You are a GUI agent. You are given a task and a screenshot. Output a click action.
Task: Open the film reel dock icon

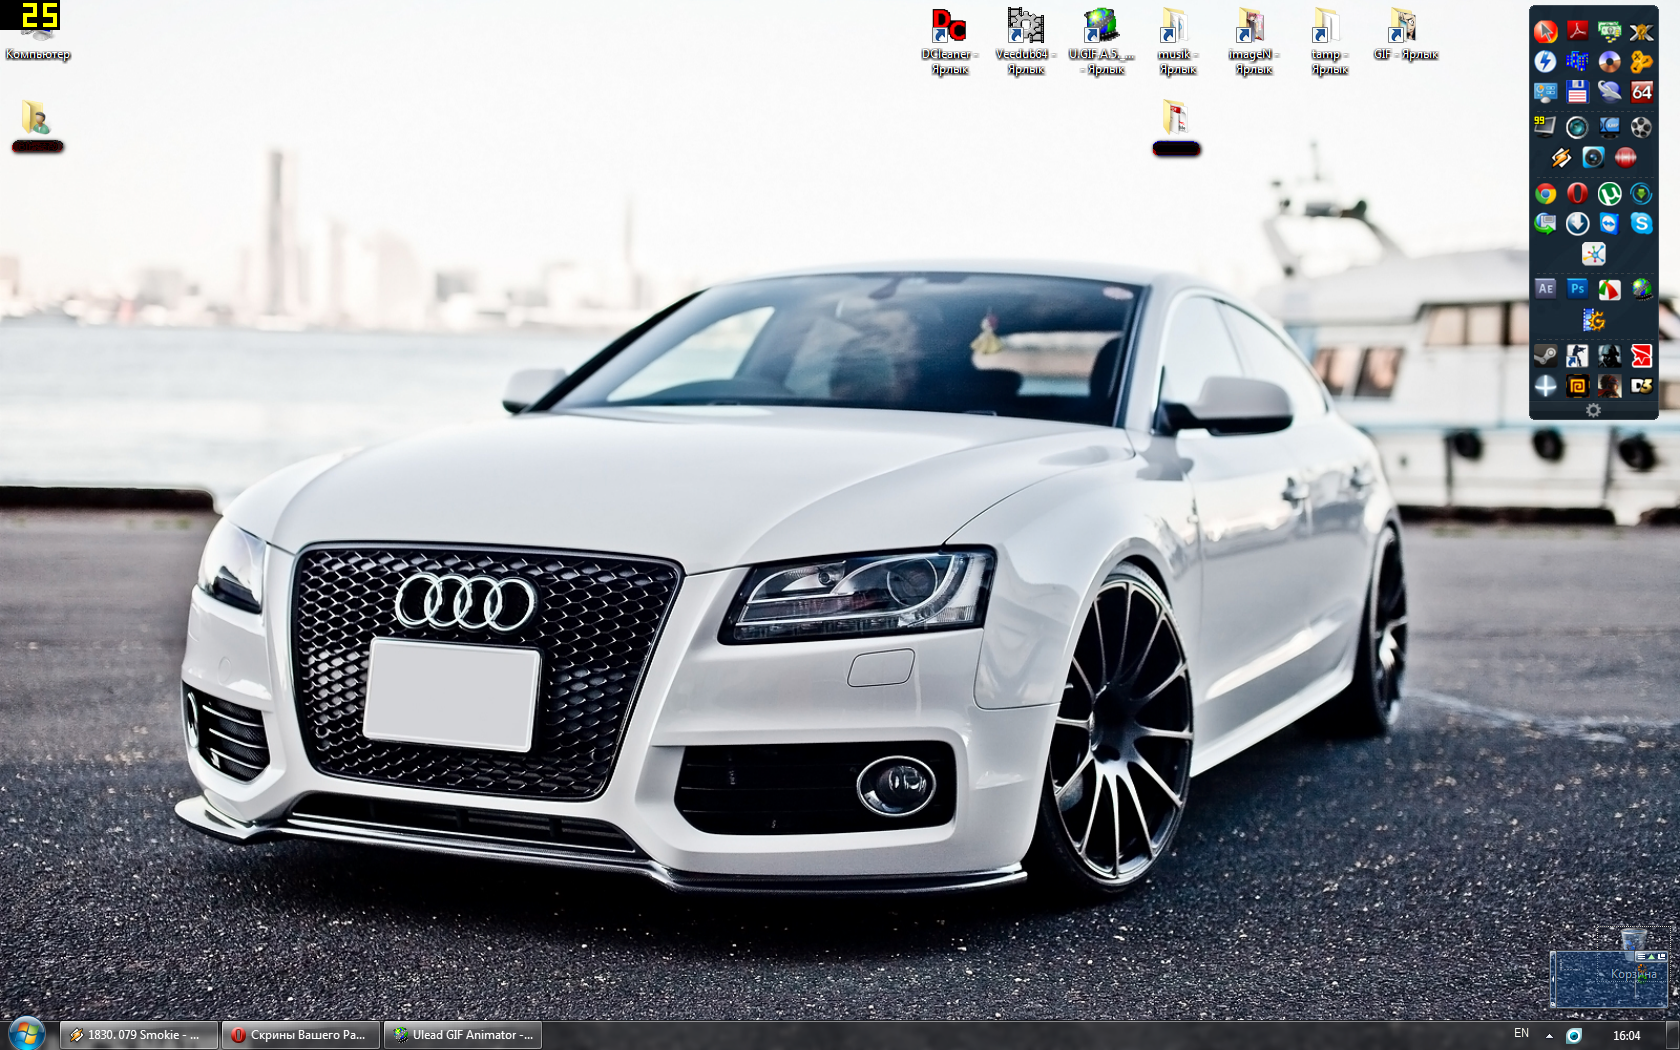click(1641, 126)
